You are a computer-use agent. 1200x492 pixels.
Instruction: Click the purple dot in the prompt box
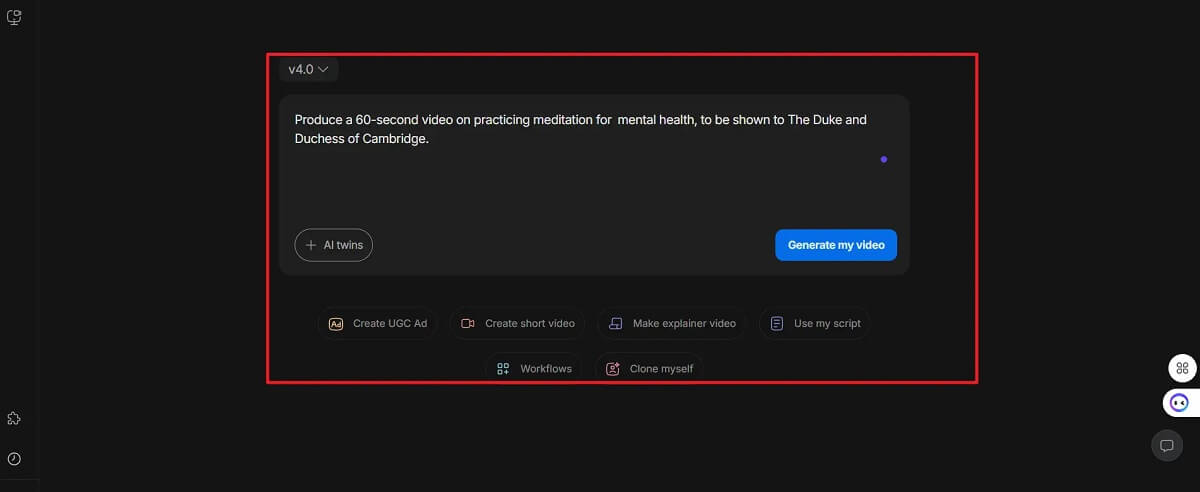[x=884, y=159]
